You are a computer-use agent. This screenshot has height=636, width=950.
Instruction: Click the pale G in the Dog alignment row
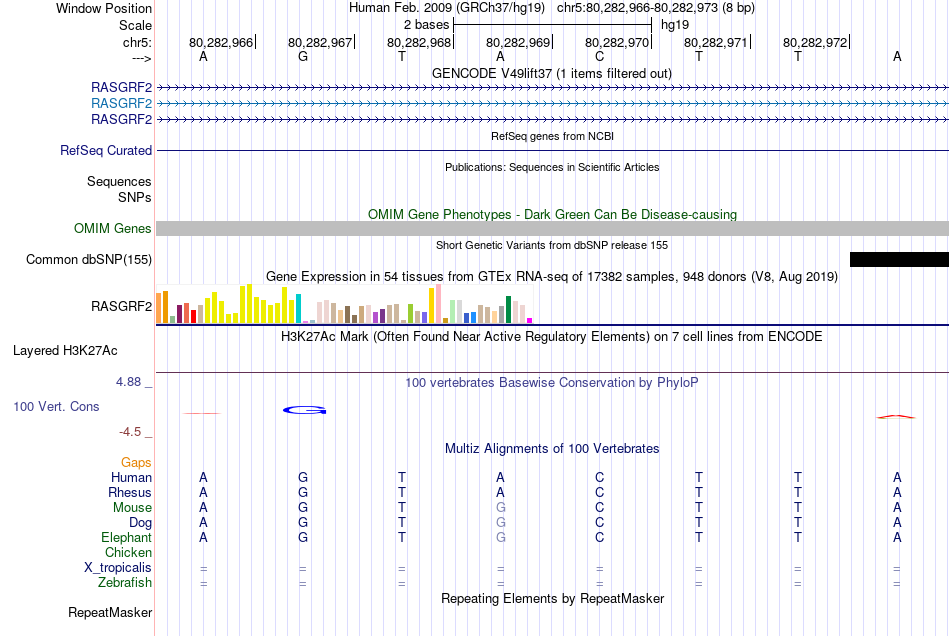(x=500, y=522)
